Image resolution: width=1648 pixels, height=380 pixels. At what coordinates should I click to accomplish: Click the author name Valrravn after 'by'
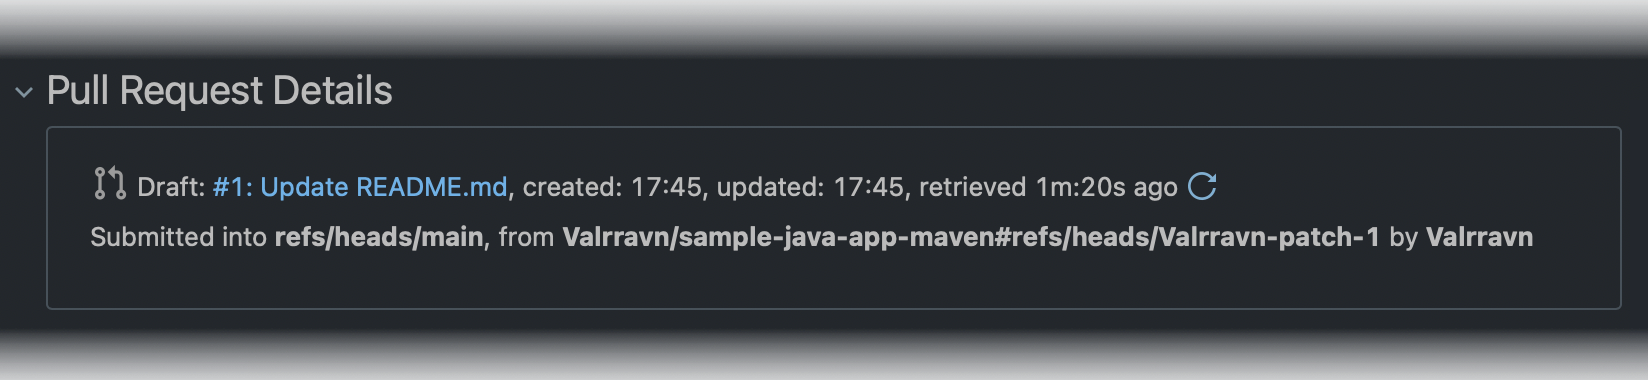point(1479,237)
